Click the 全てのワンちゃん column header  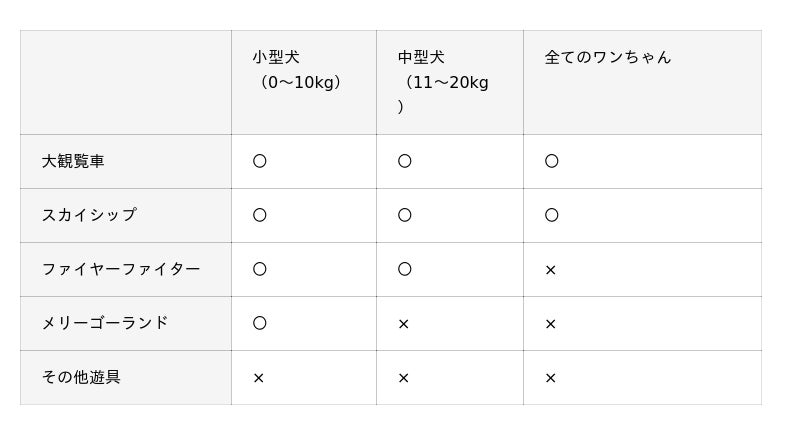tap(607, 58)
